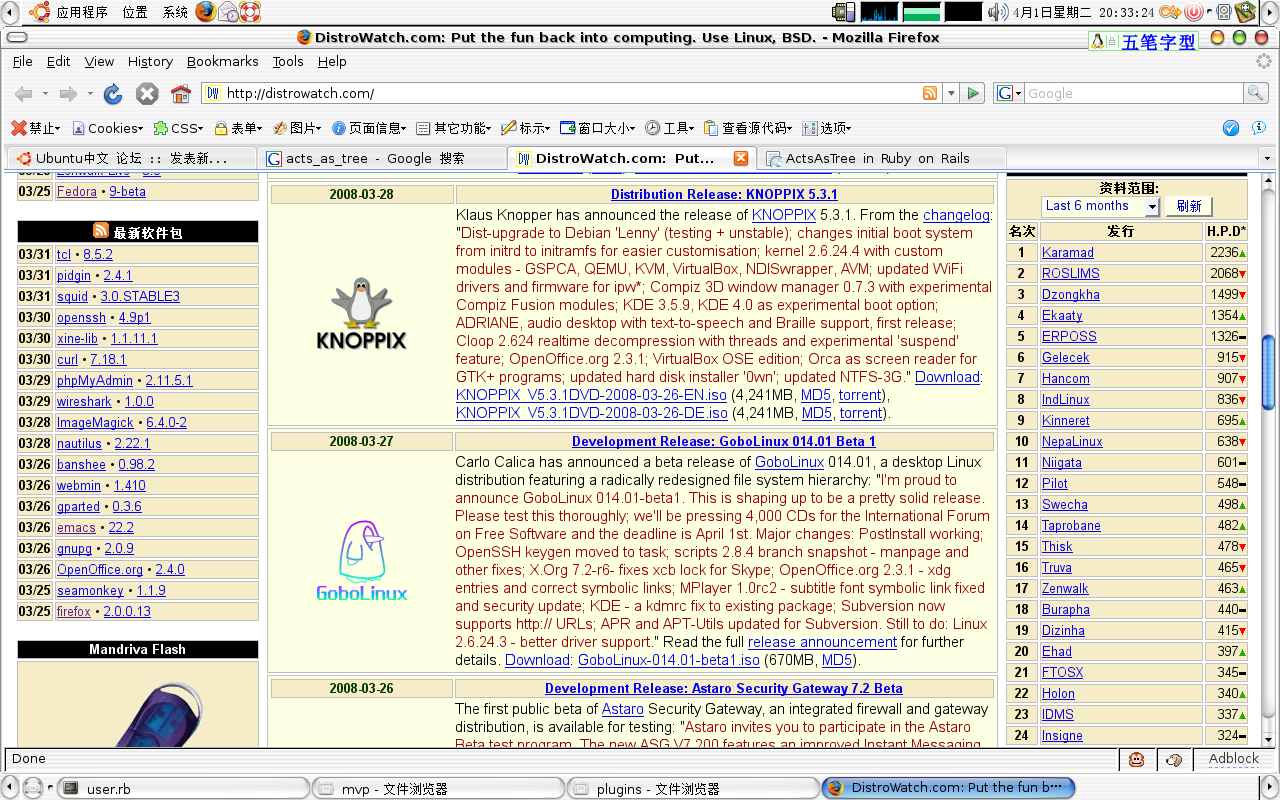Open the Miscellaneous (其它功能) toolbar menu
The width and height of the screenshot is (1280, 800).
(454, 128)
